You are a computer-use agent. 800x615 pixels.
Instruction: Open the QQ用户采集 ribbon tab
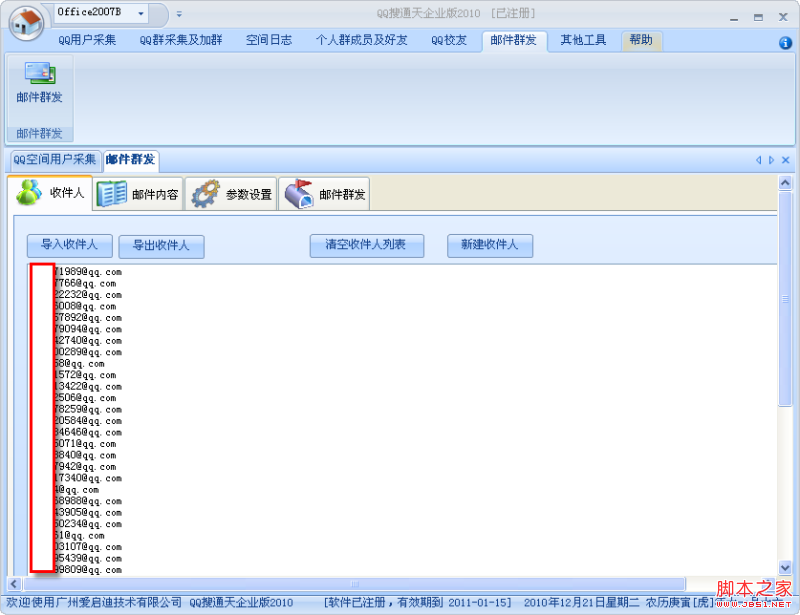(x=87, y=40)
